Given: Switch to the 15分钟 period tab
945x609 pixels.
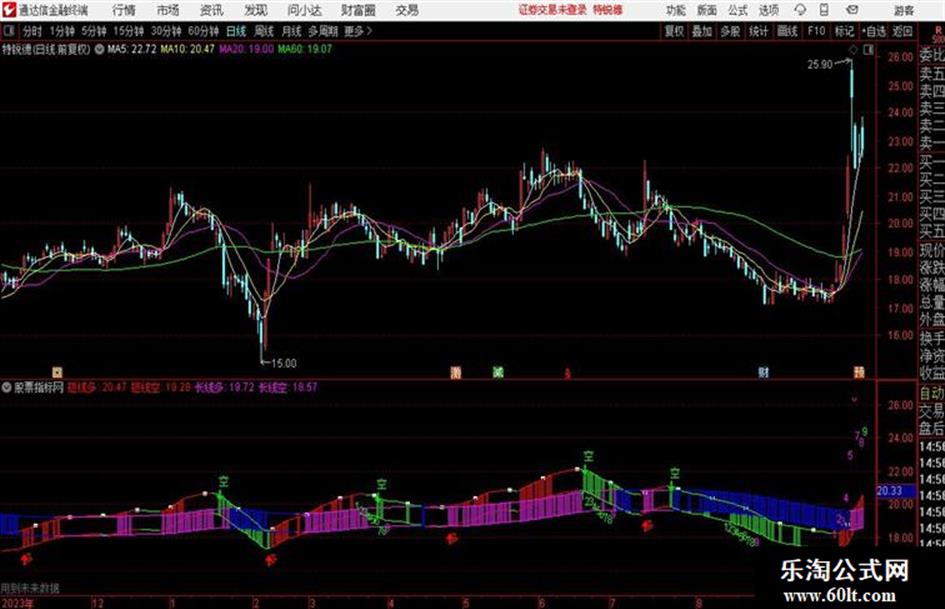Looking at the screenshot, I should pos(128,31).
